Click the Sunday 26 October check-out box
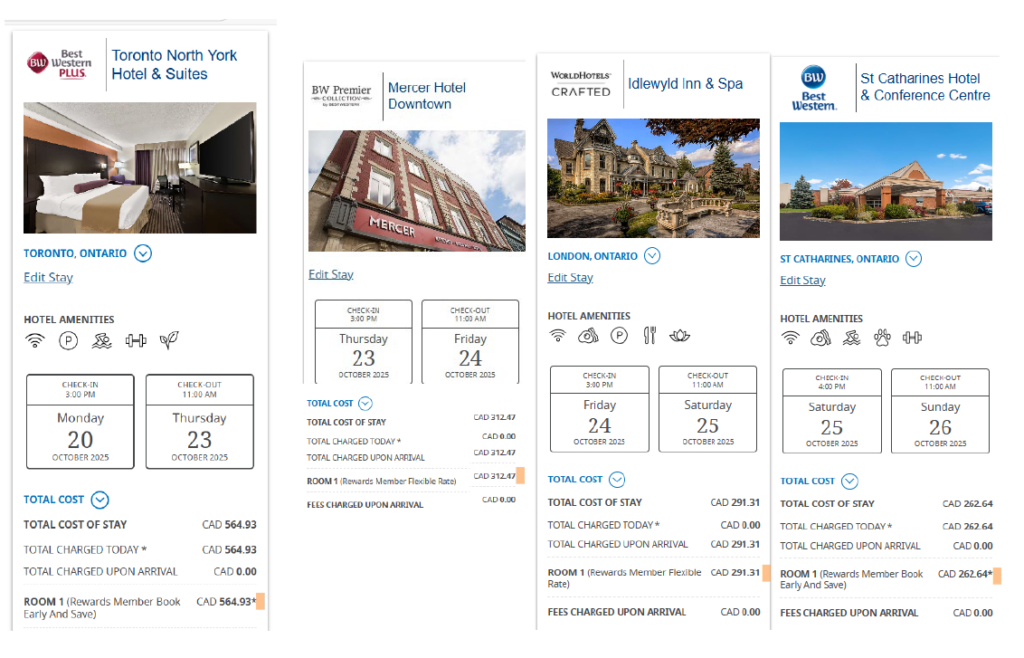The image size is (1024, 658). point(940,411)
